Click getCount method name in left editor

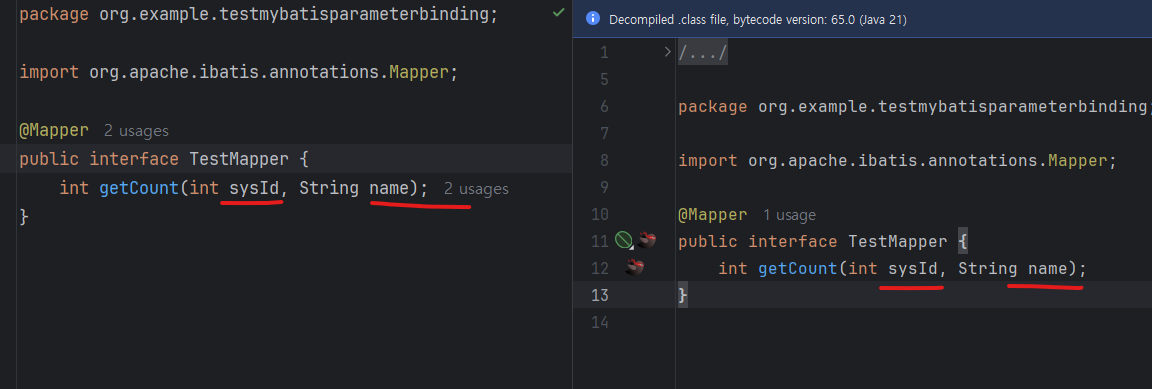139,188
